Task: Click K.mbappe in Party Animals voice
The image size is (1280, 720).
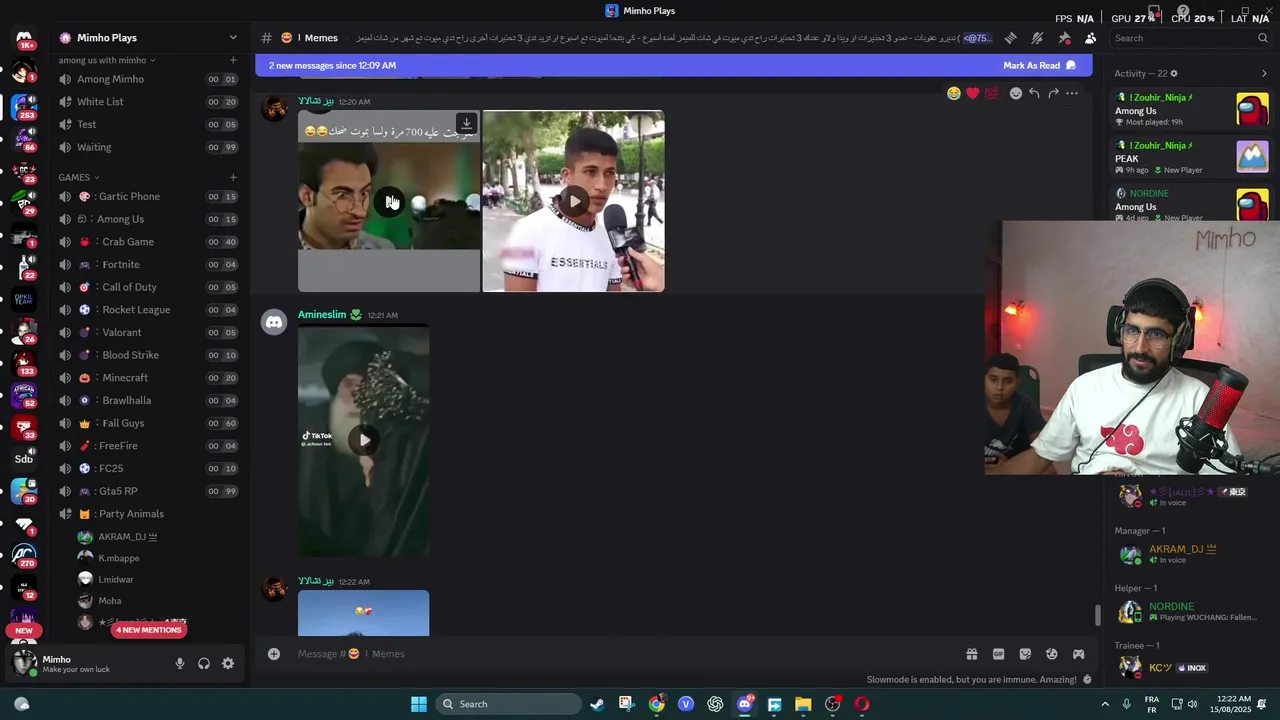Action: click(119, 558)
